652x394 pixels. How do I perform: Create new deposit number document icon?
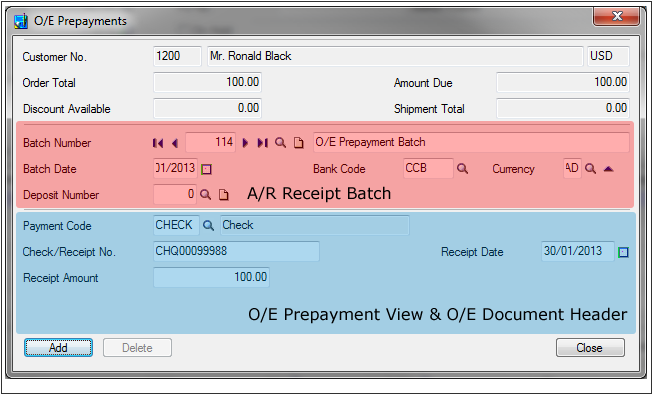point(224,195)
